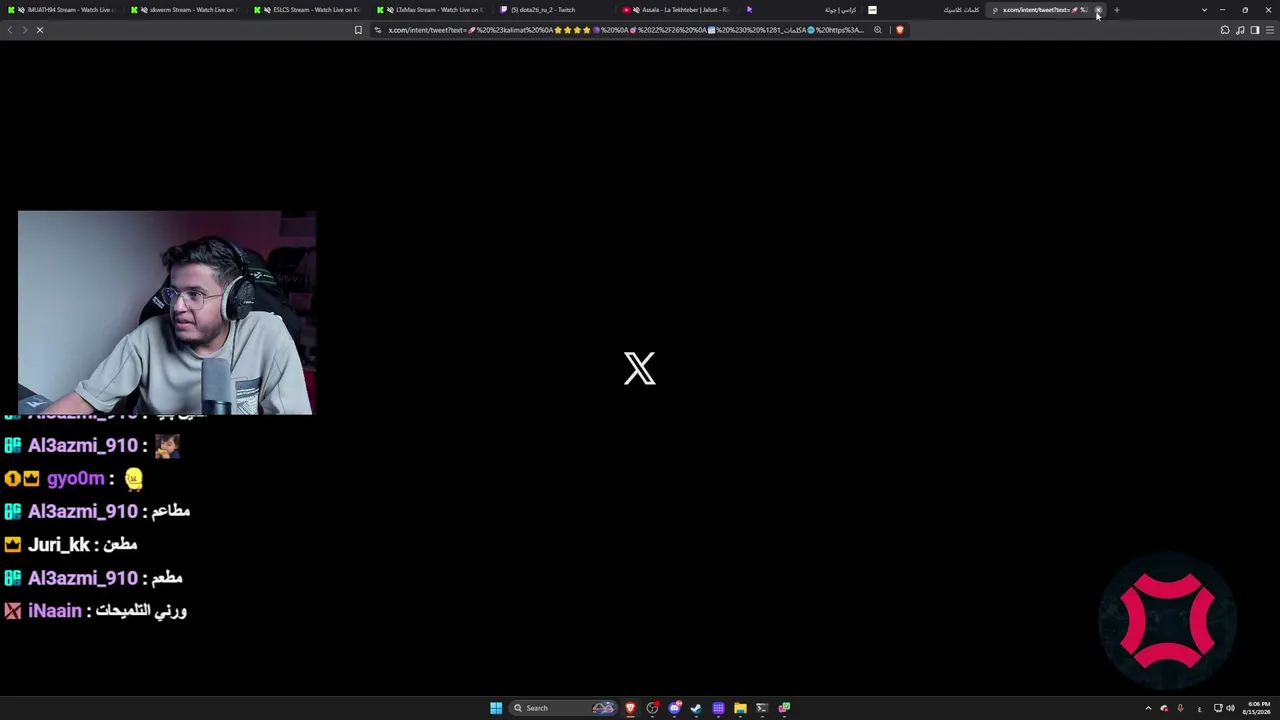1280x720 pixels.
Task: Open OBS Studio from the taskbar
Action: point(652,708)
